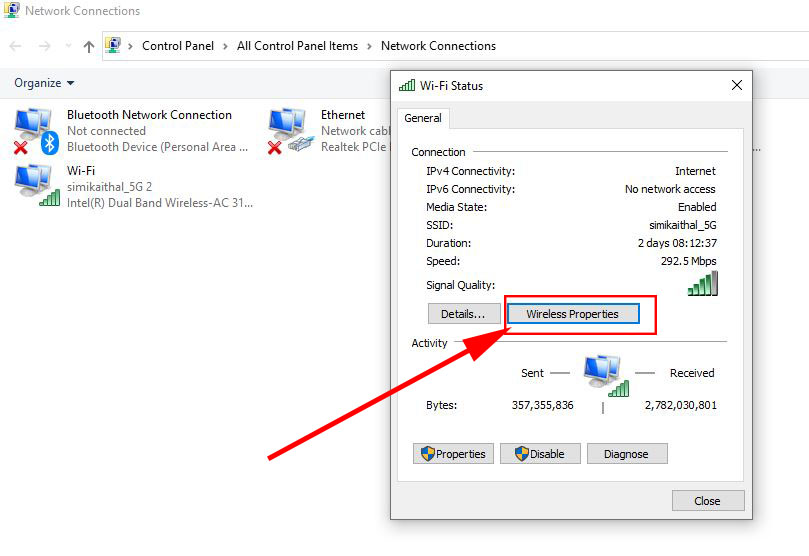Click the Details... button
809x556 pixels.
click(x=463, y=314)
